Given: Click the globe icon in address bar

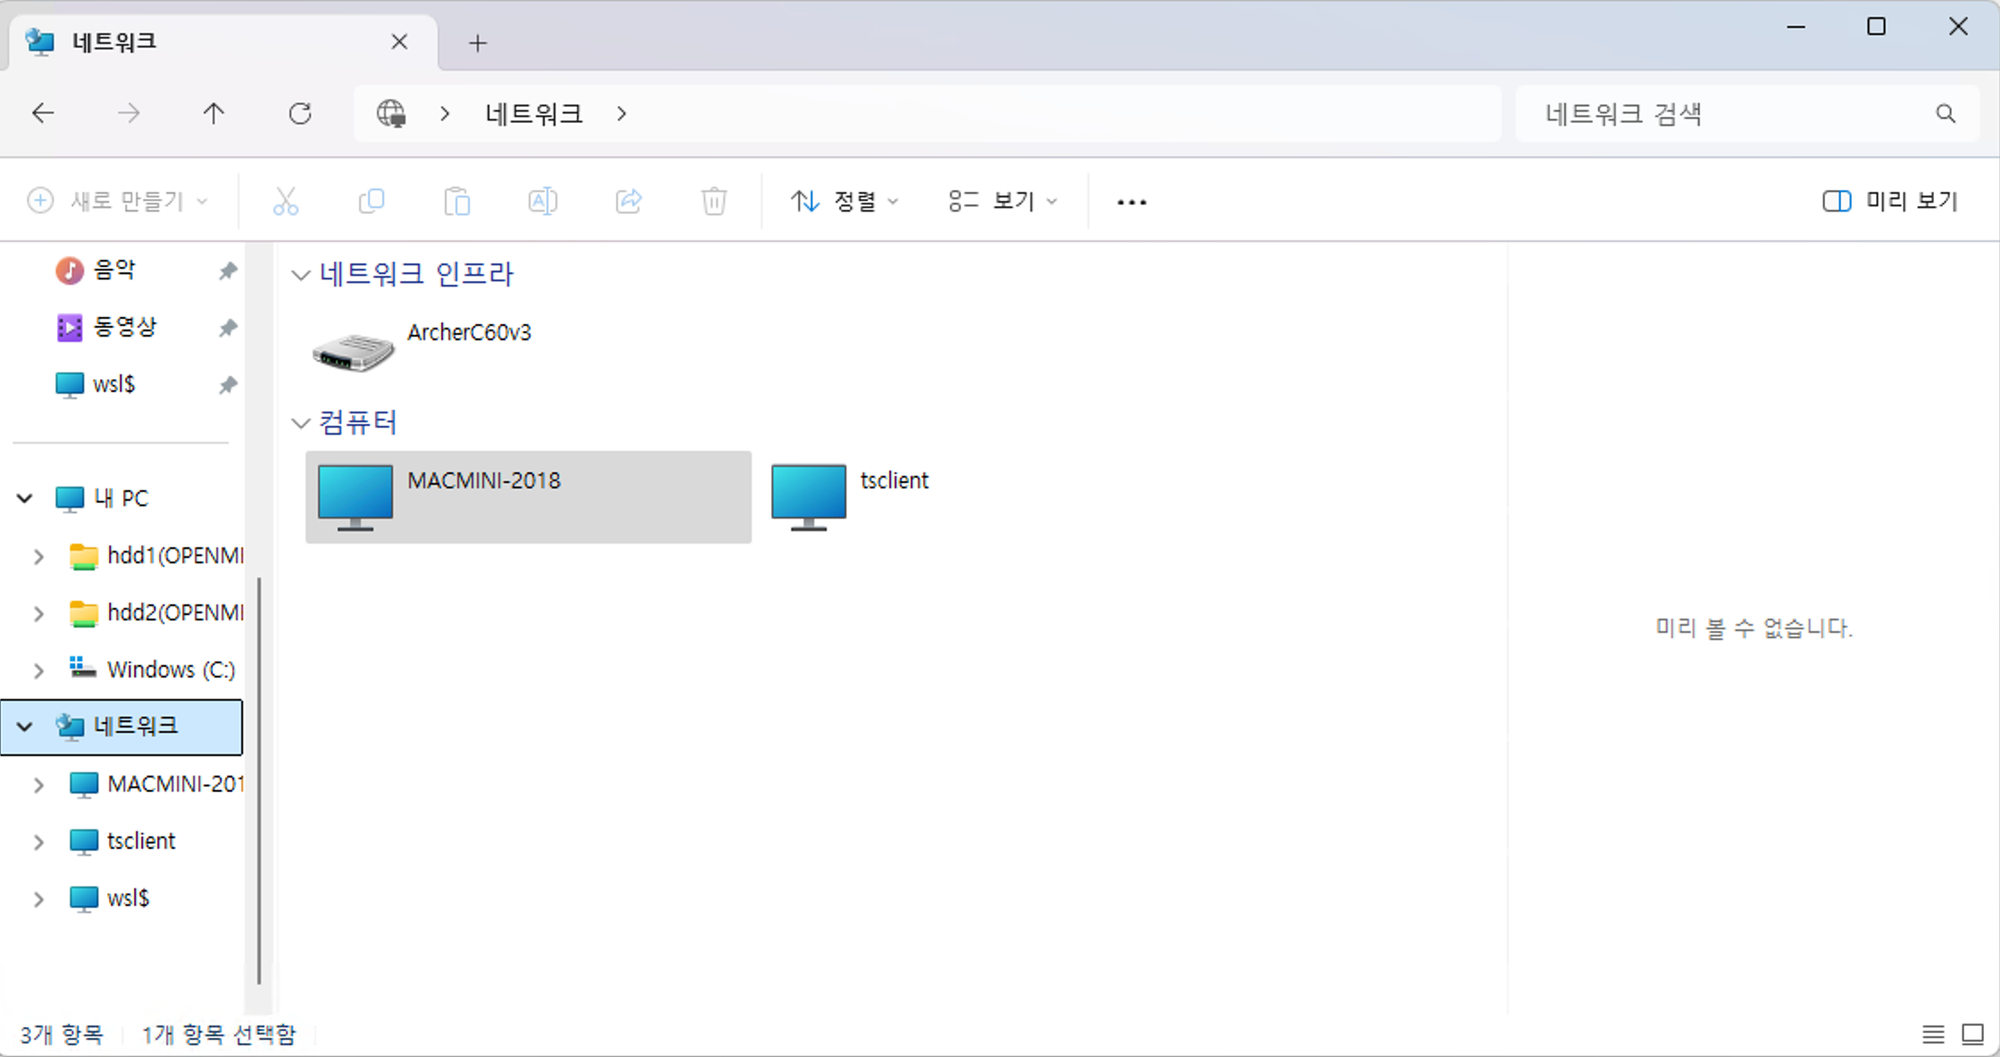Looking at the screenshot, I should (x=391, y=114).
